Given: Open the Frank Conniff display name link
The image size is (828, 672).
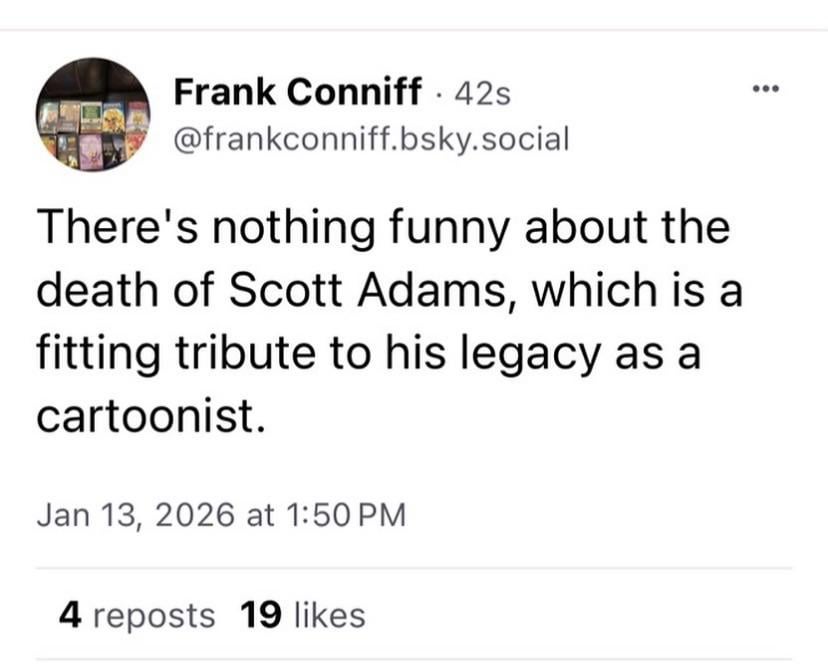Looking at the screenshot, I should [297, 94].
